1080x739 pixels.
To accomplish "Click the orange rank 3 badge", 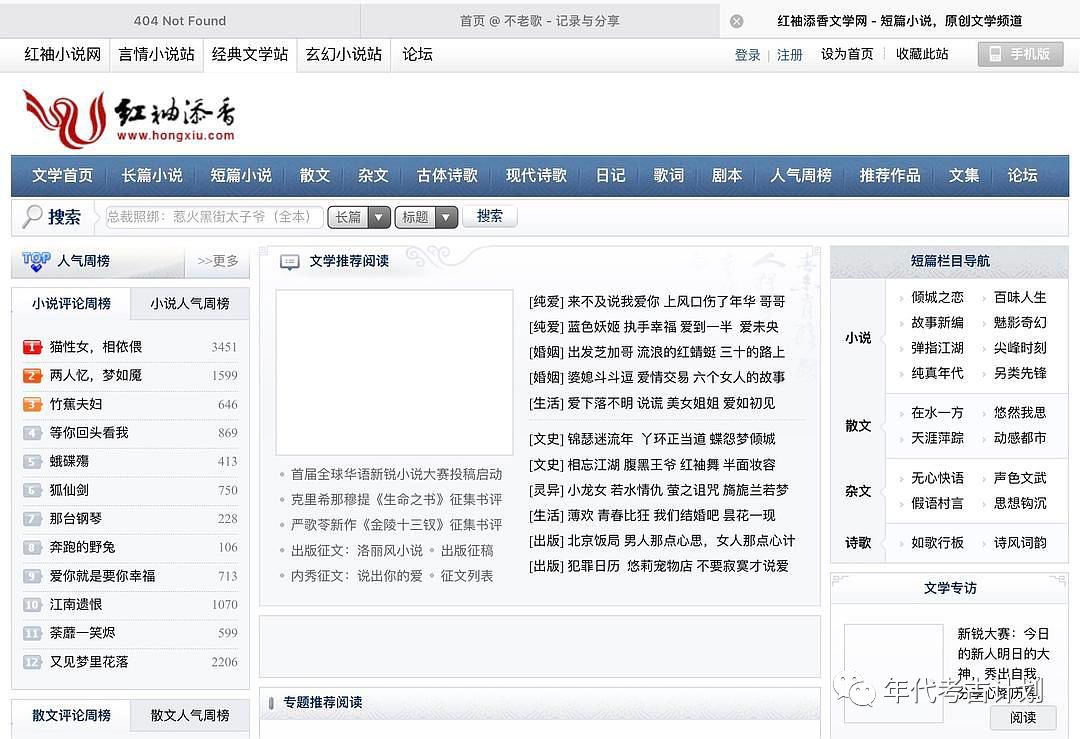I will [x=32, y=405].
